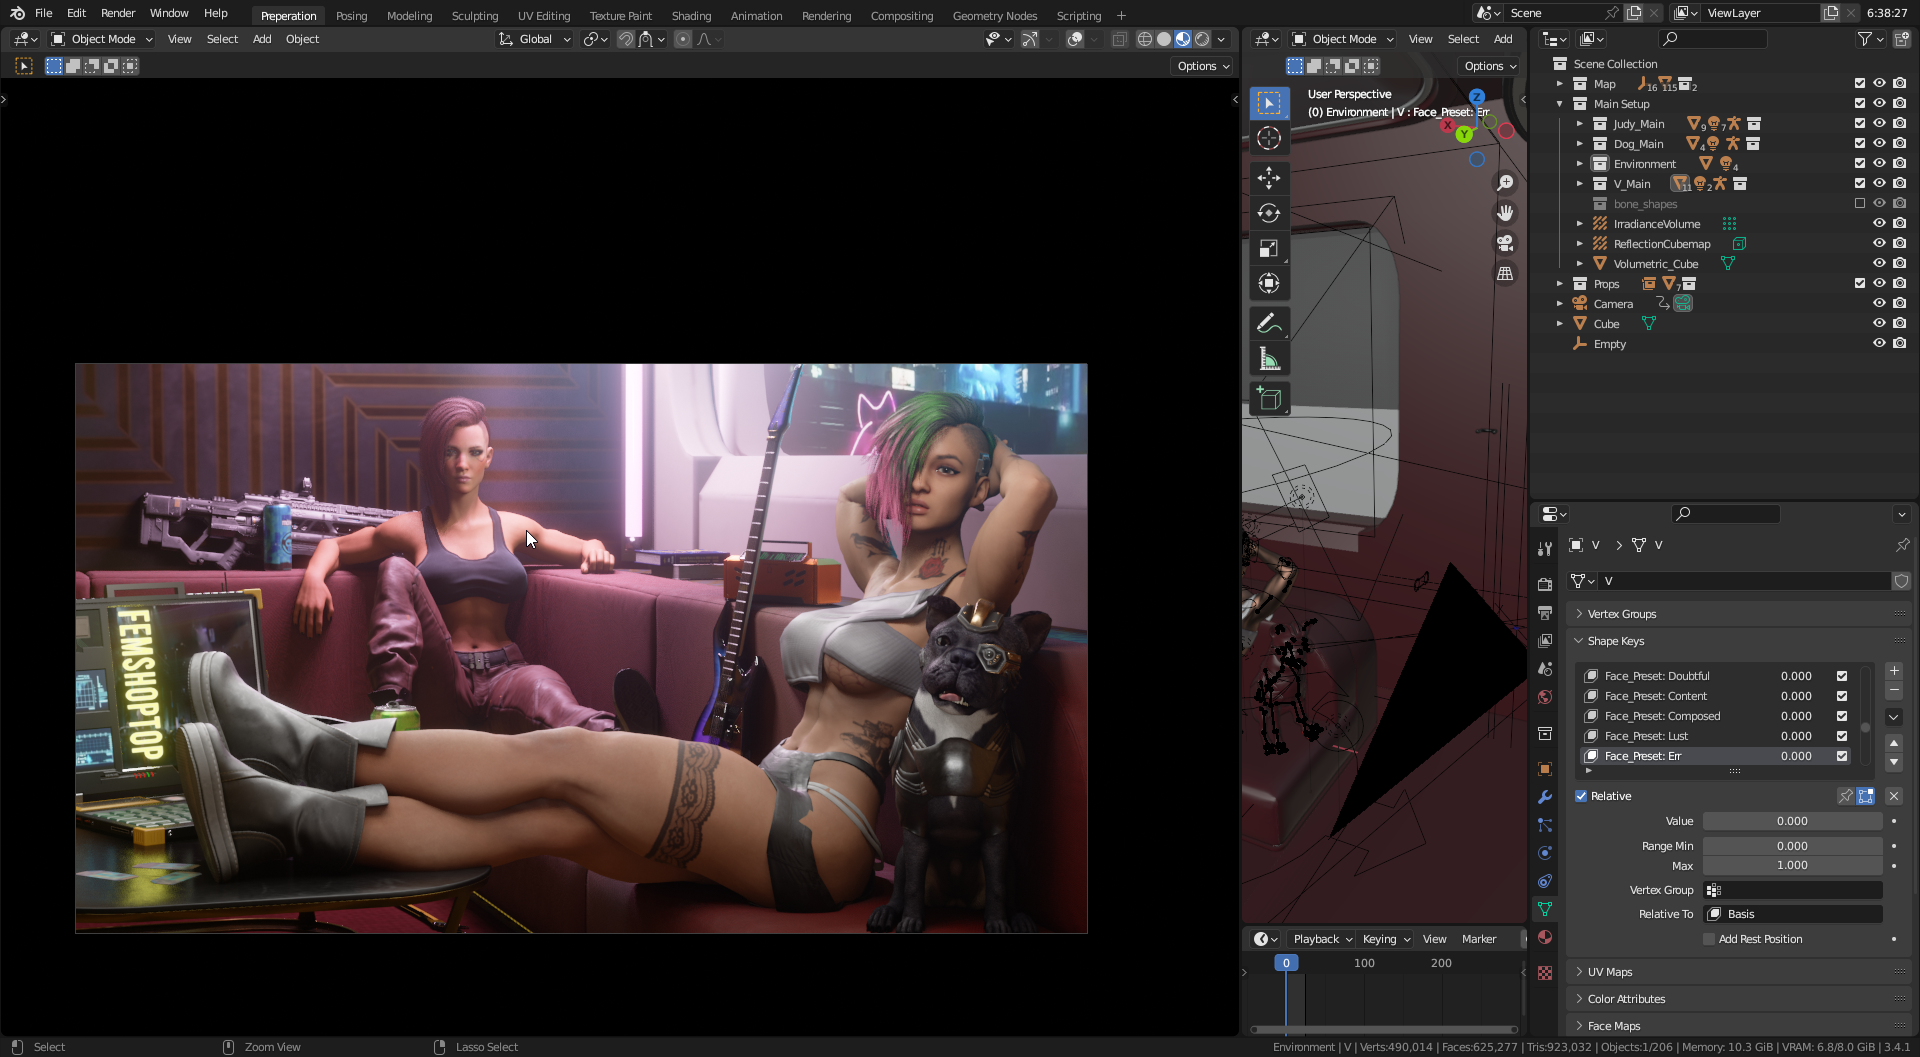The width and height of the screenshot is (1920, 1057).
Task: Uncheck the Face_Preset: Lust shape key
Action: coord(1842,736)
